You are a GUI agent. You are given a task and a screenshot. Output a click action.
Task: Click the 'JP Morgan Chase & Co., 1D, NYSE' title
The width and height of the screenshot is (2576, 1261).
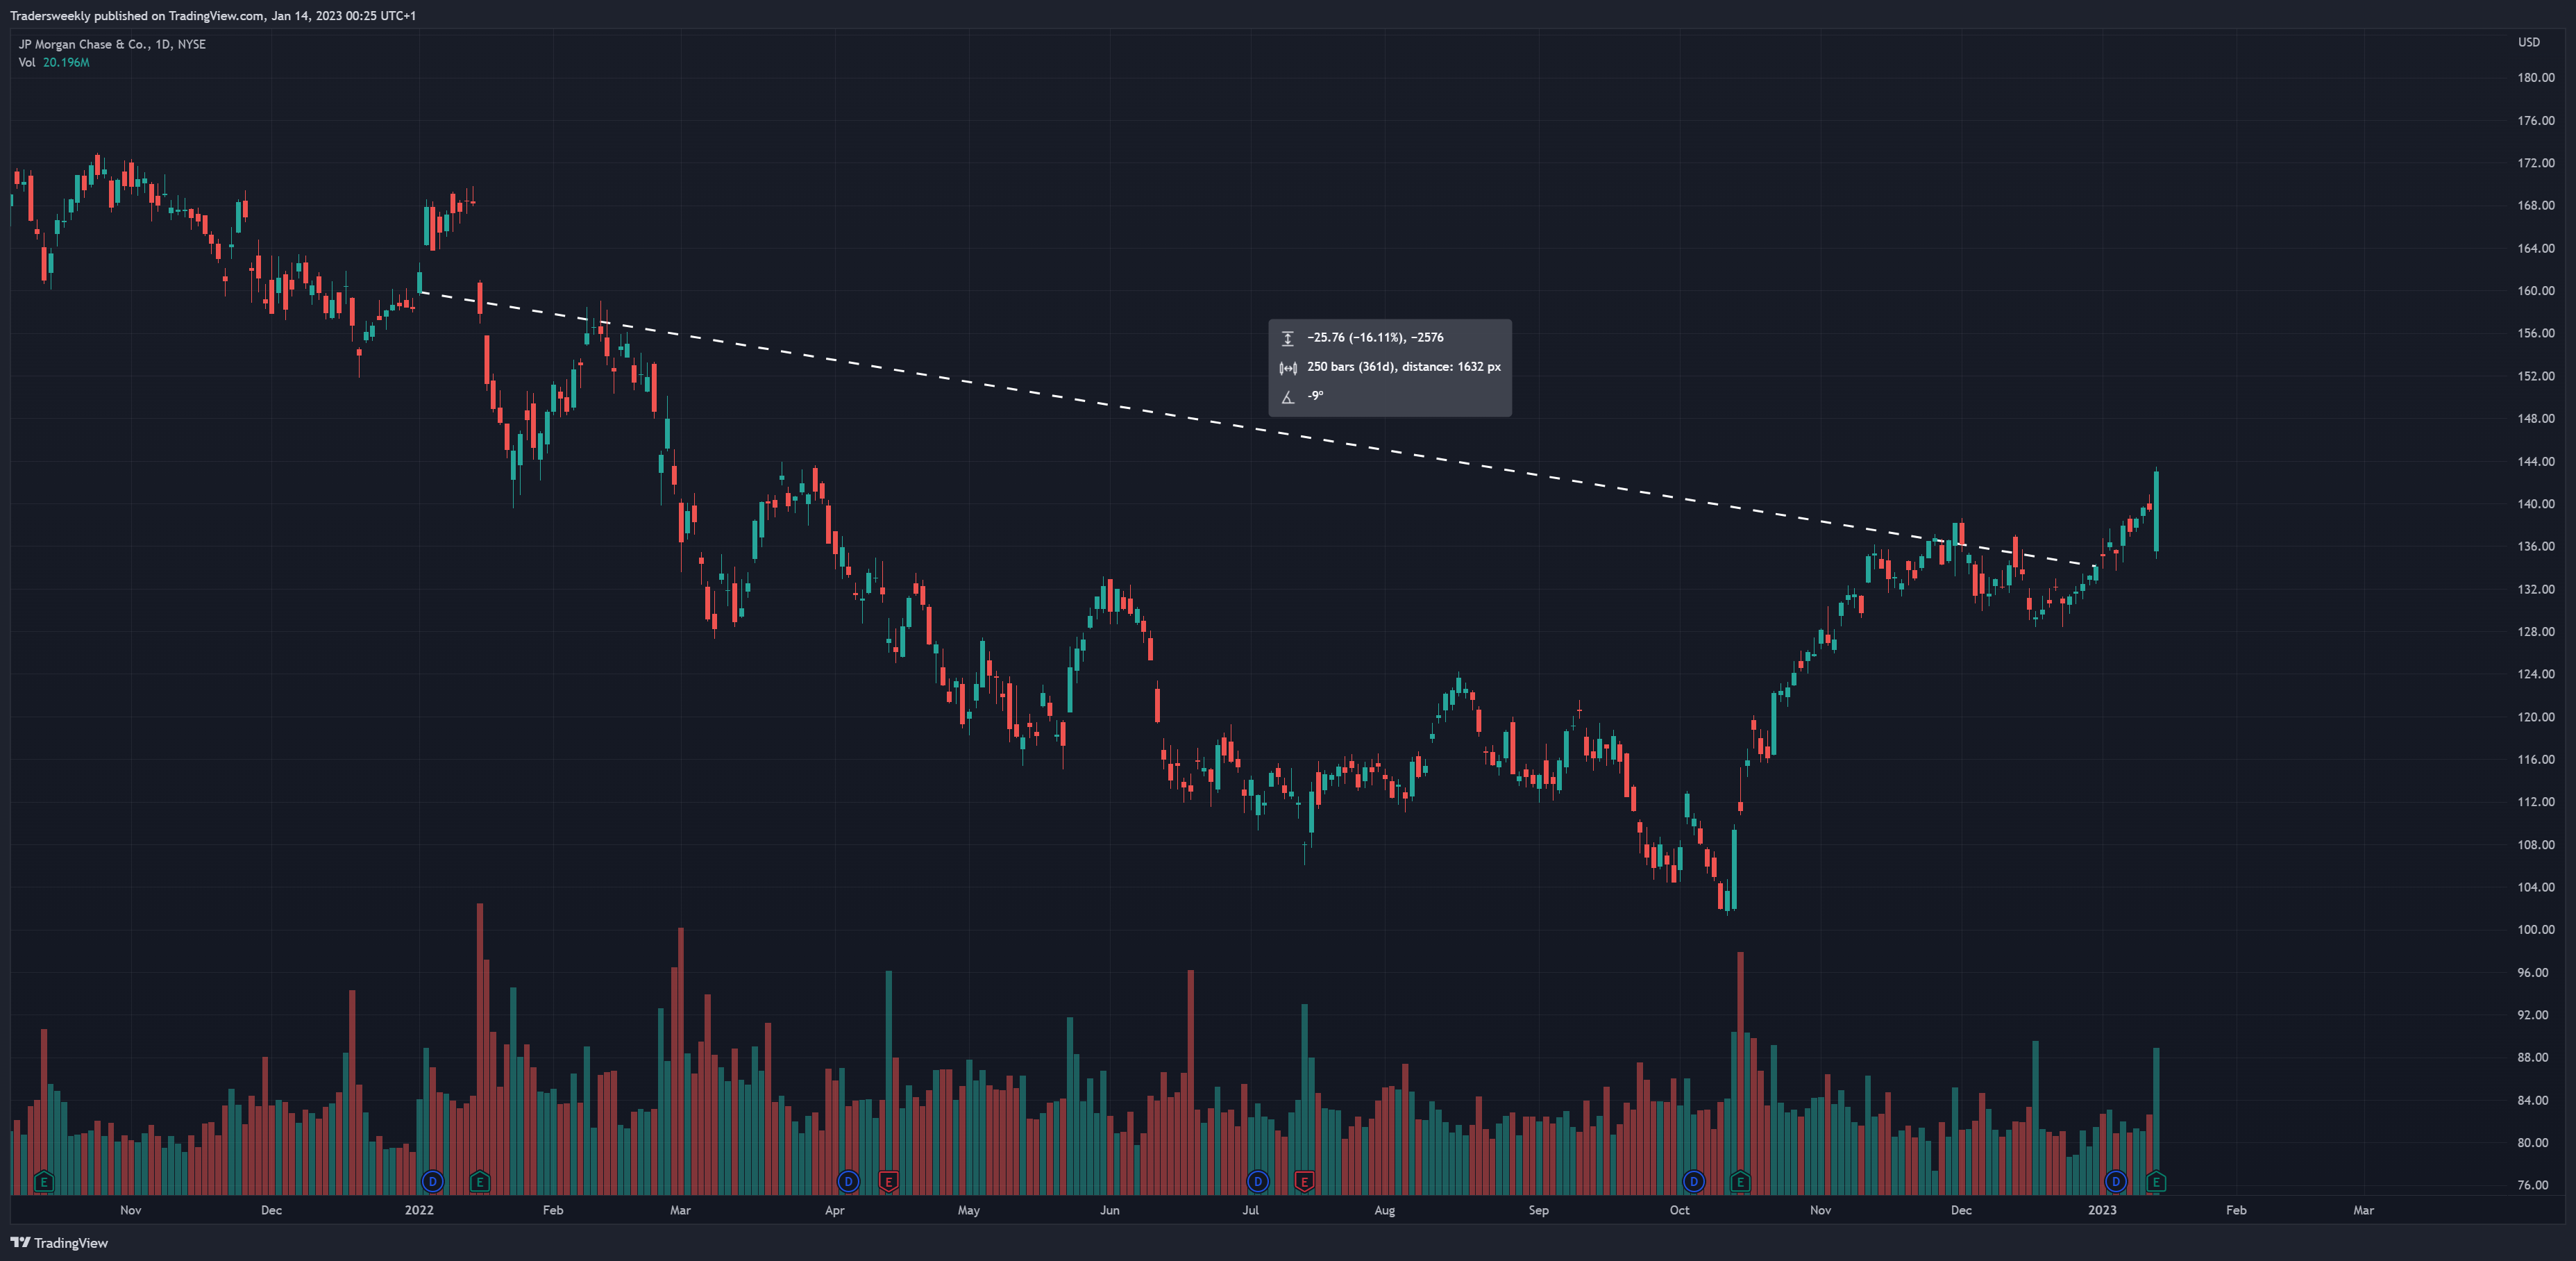click(112, 44)
